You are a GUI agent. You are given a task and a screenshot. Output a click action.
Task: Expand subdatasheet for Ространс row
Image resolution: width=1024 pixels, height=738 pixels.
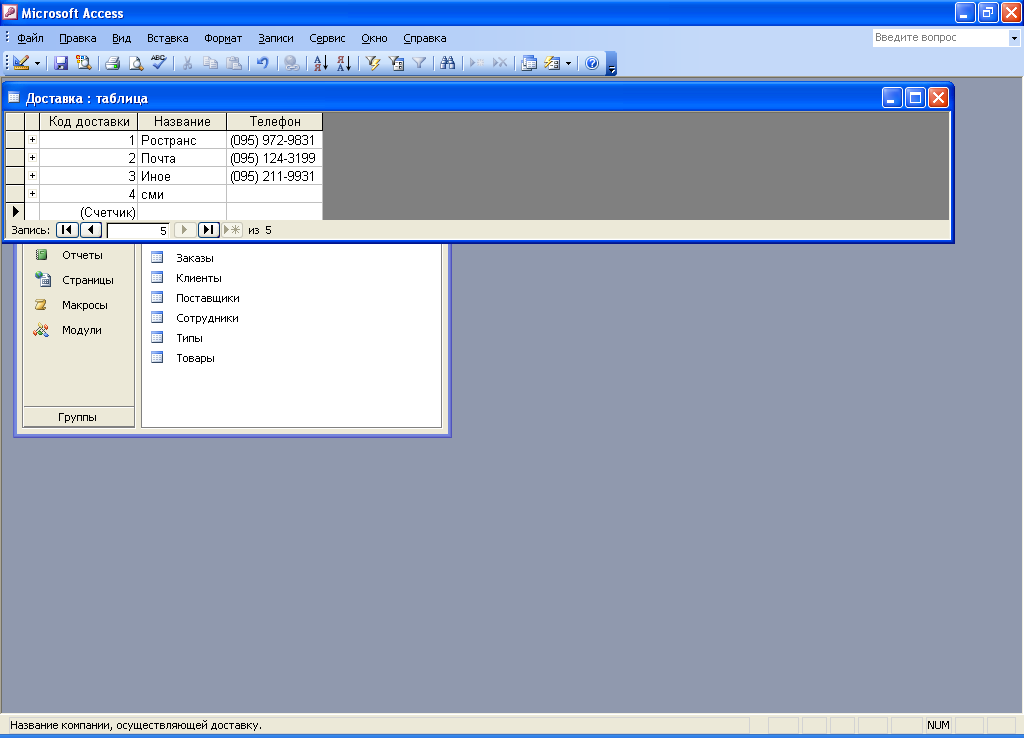coord(32,140)
